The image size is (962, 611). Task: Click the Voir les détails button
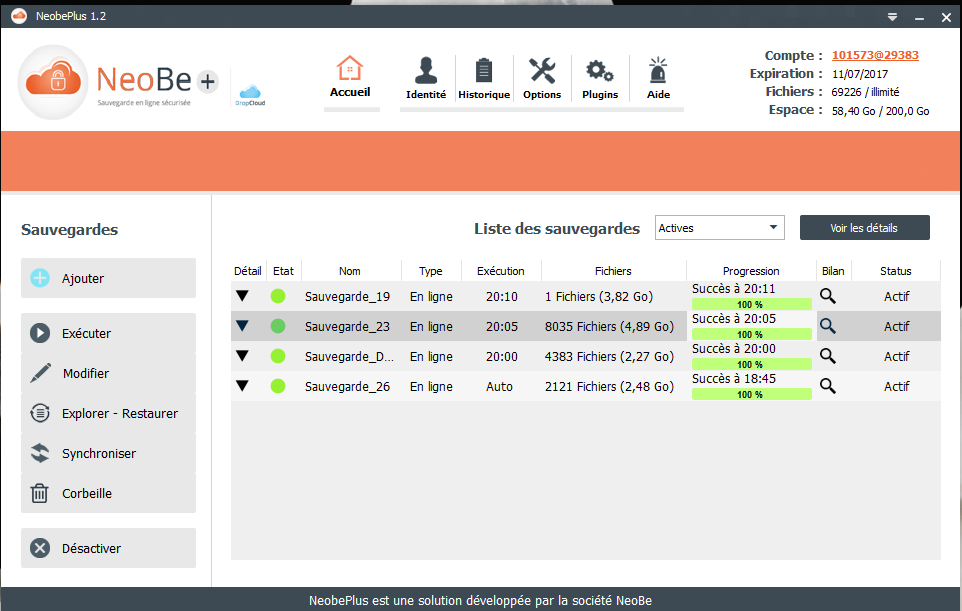864,227
